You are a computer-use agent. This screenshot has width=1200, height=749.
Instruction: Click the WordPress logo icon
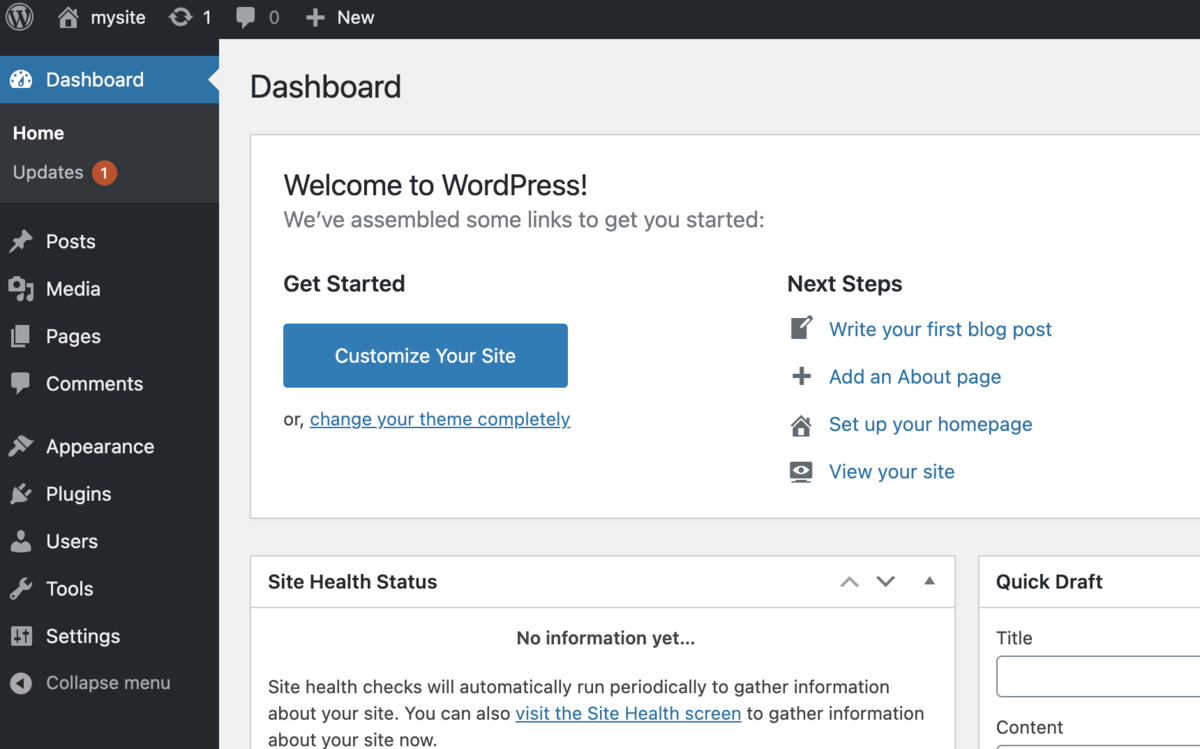(x=20, y=17)
